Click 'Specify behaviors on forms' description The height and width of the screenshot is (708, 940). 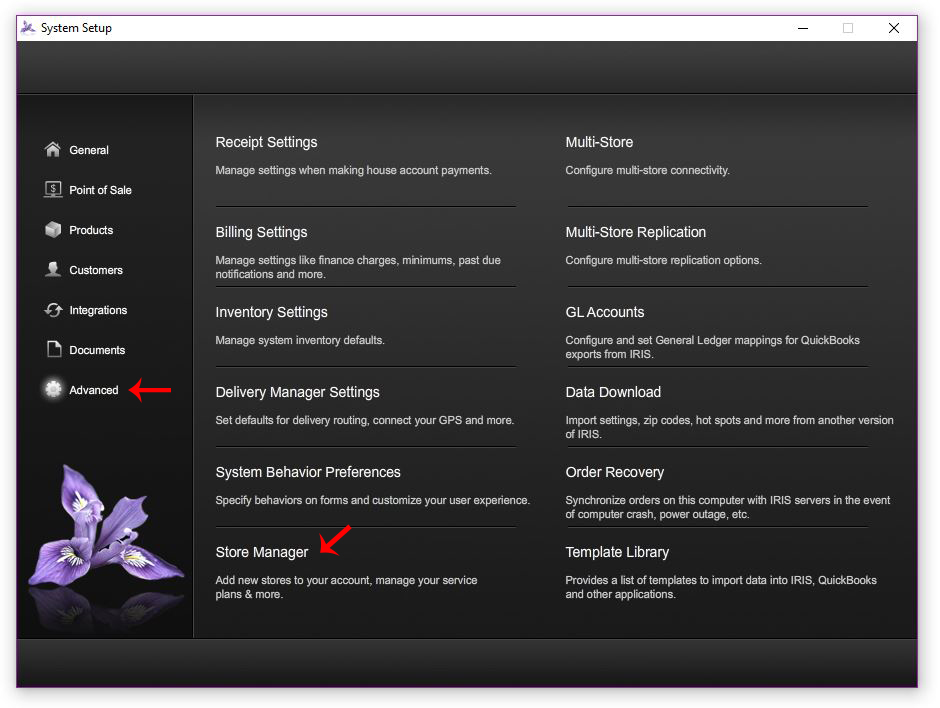[372, 501]
